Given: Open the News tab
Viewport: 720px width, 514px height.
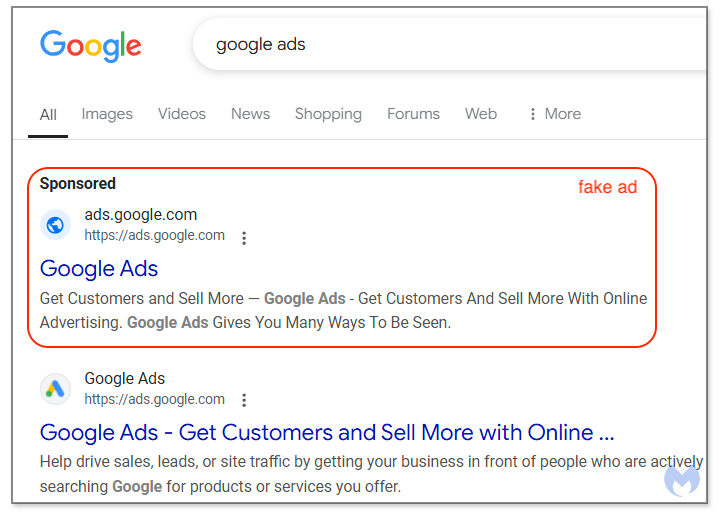Looking at the screenshot, I should (x=250, y=114).
